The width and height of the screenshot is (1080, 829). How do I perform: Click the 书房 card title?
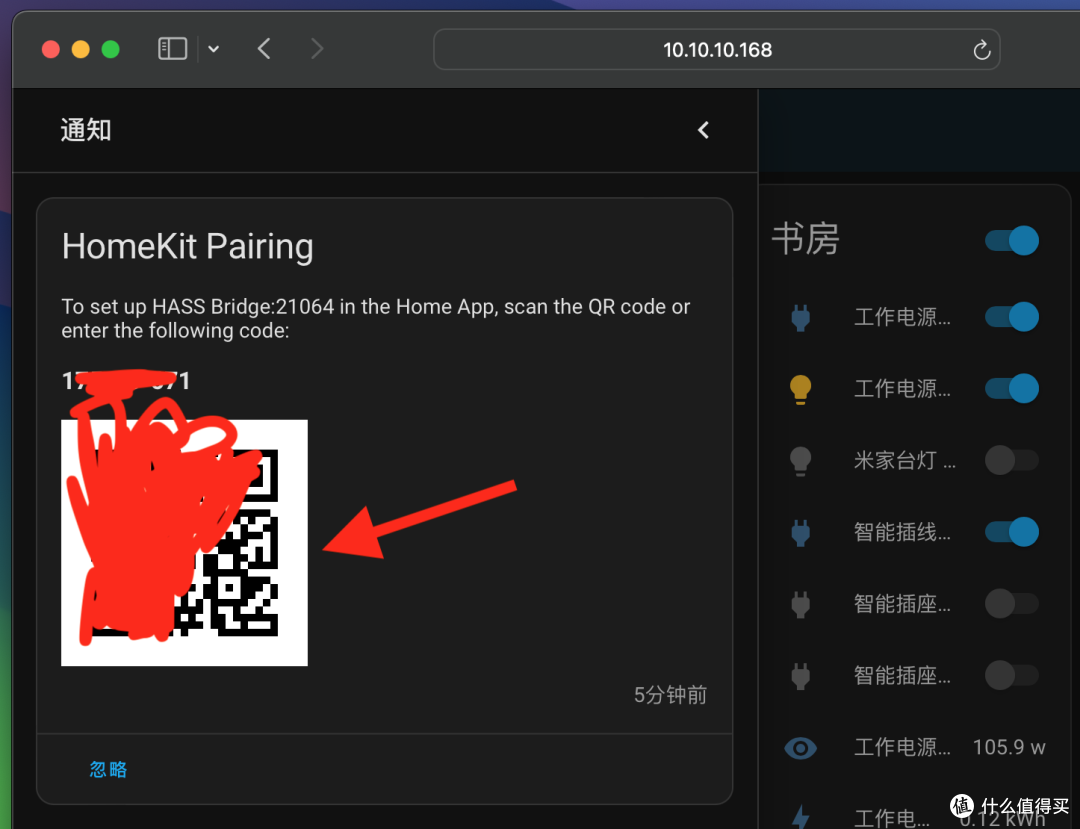pos(805,240)
